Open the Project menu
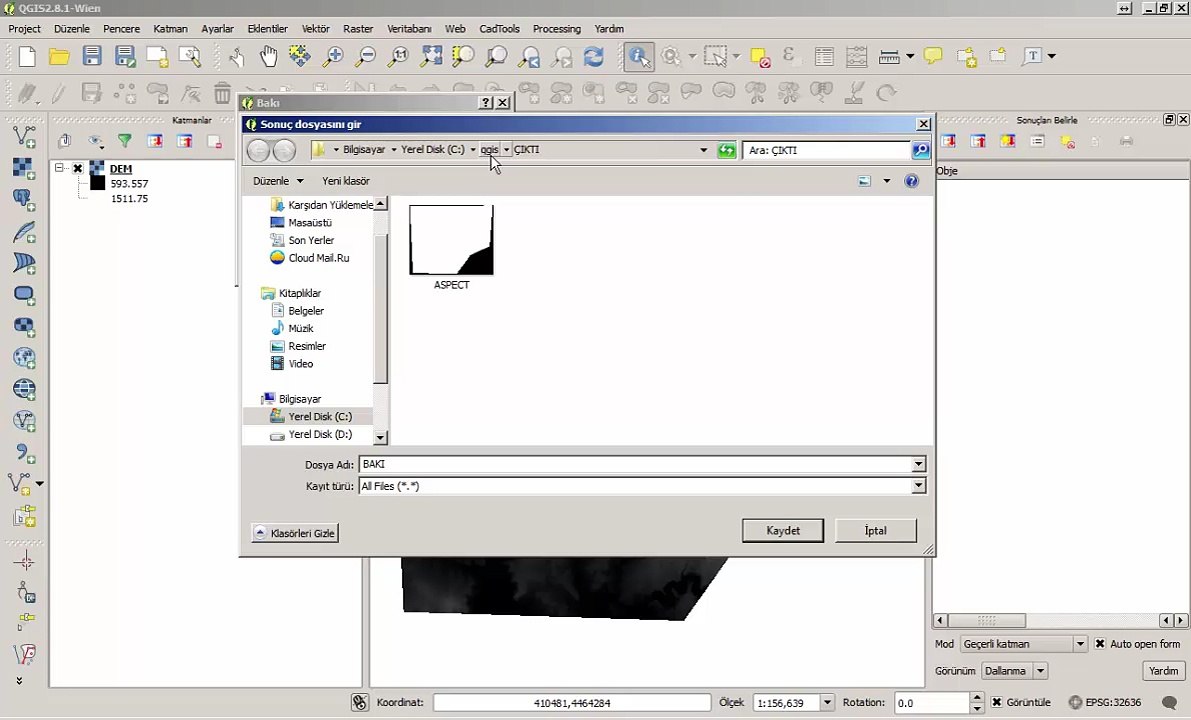This screenshot has height=720, width=1191. 24,29
